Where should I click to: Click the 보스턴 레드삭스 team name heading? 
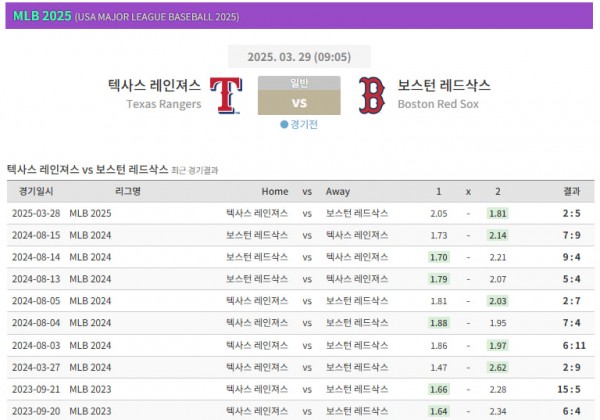pos(443,86)
